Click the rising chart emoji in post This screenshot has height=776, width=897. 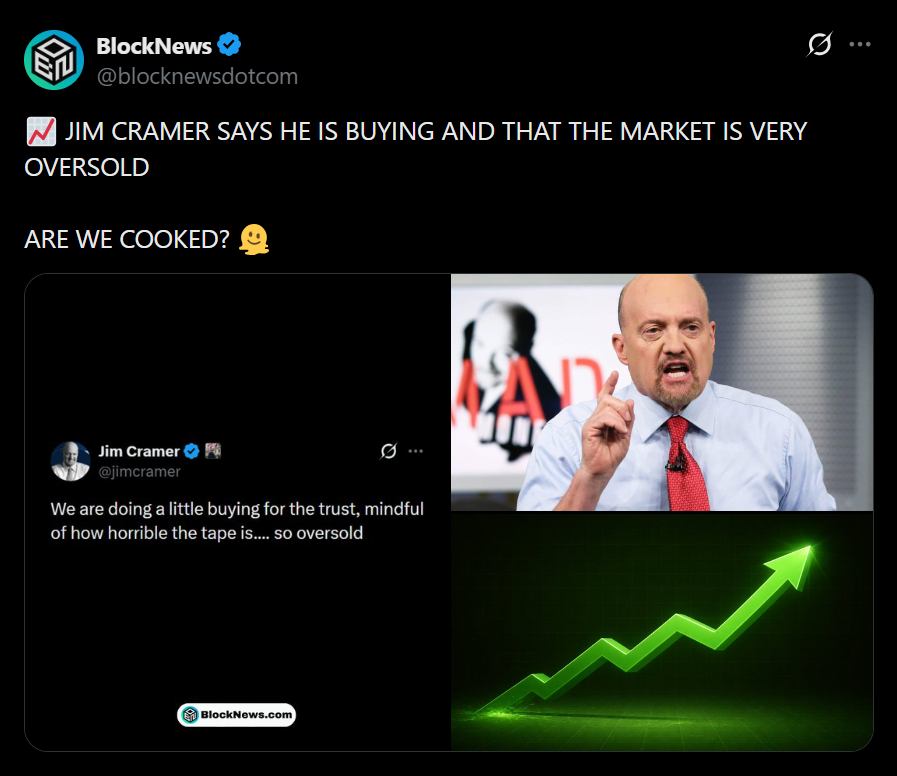39,132
